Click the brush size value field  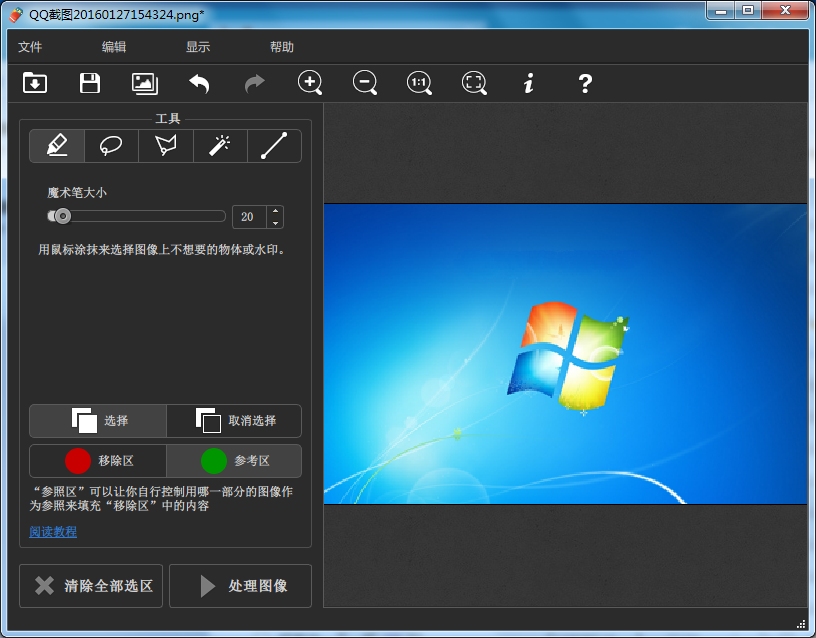(x=249, y=217)
